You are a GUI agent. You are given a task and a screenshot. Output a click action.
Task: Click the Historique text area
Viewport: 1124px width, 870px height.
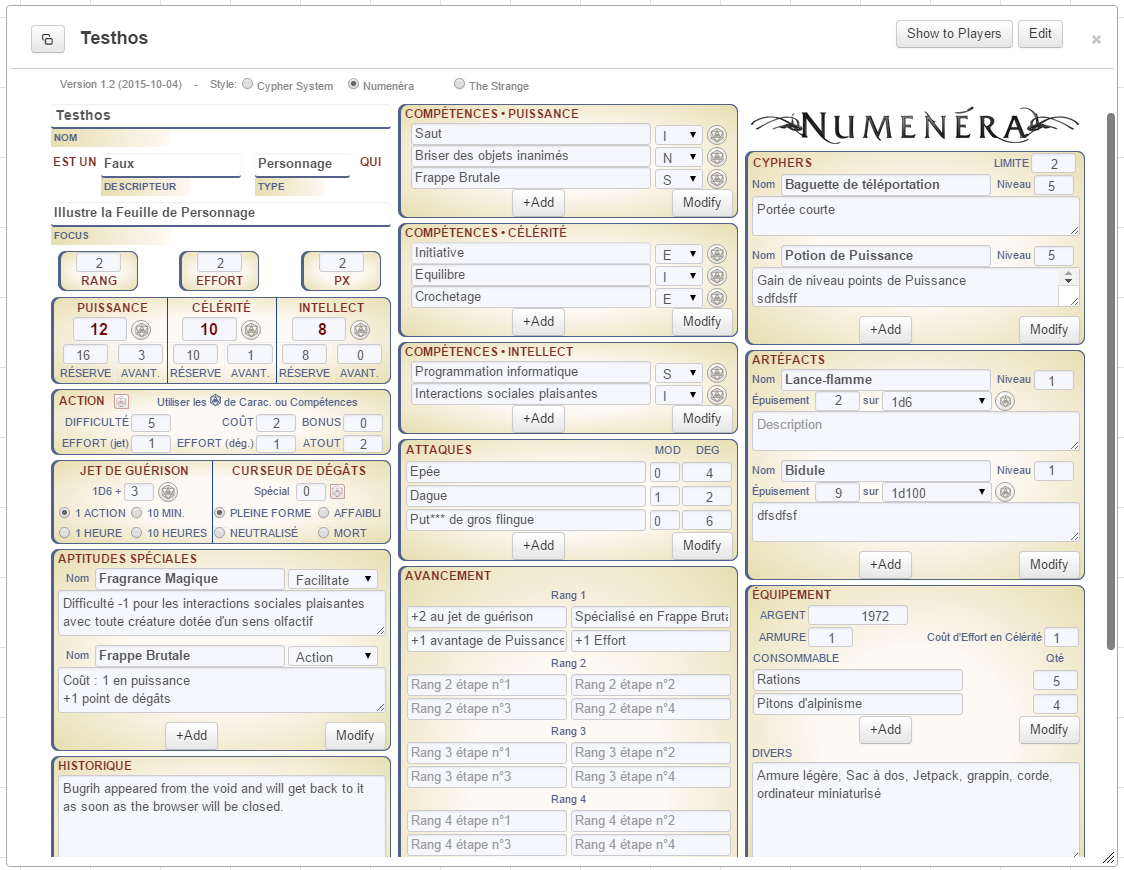click(x=222, y=816)
